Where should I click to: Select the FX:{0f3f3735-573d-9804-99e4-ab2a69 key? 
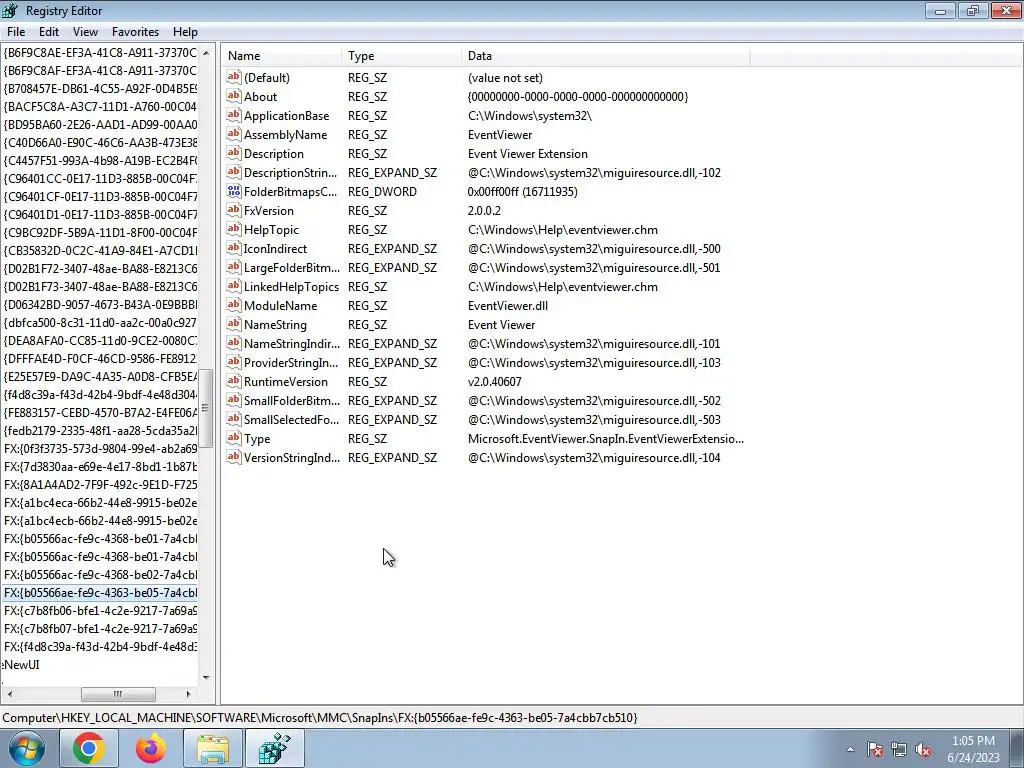(101, 448)
